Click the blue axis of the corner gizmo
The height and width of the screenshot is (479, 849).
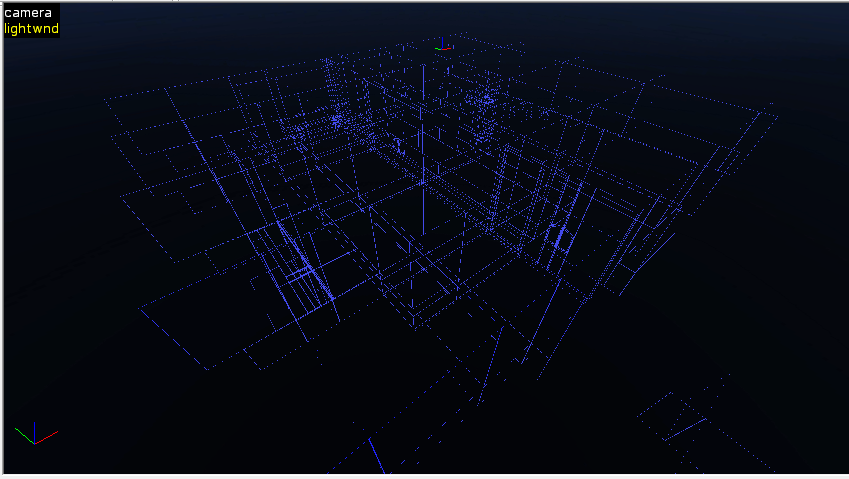35,428
